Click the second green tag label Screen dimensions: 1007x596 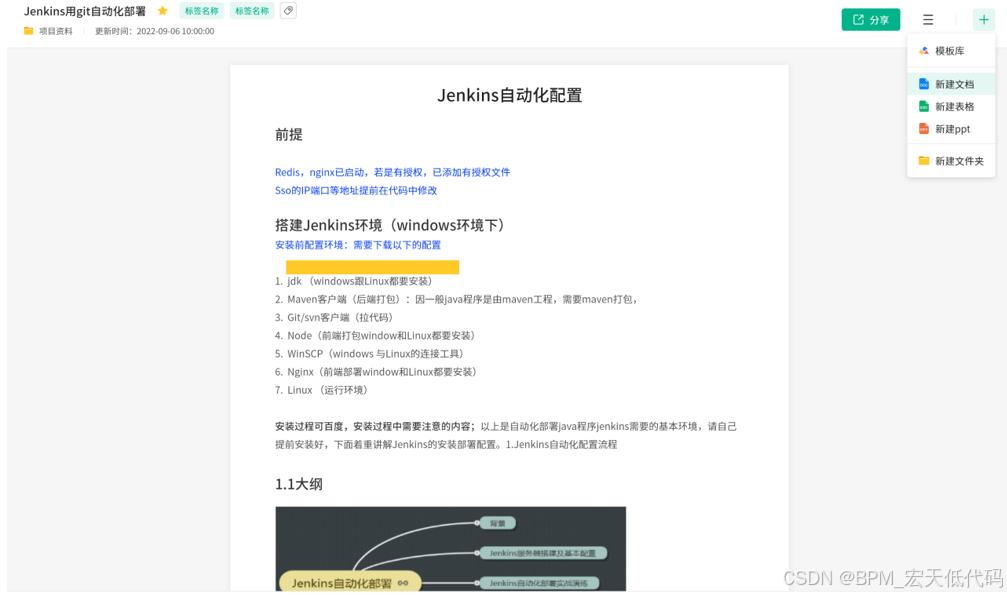252,11
